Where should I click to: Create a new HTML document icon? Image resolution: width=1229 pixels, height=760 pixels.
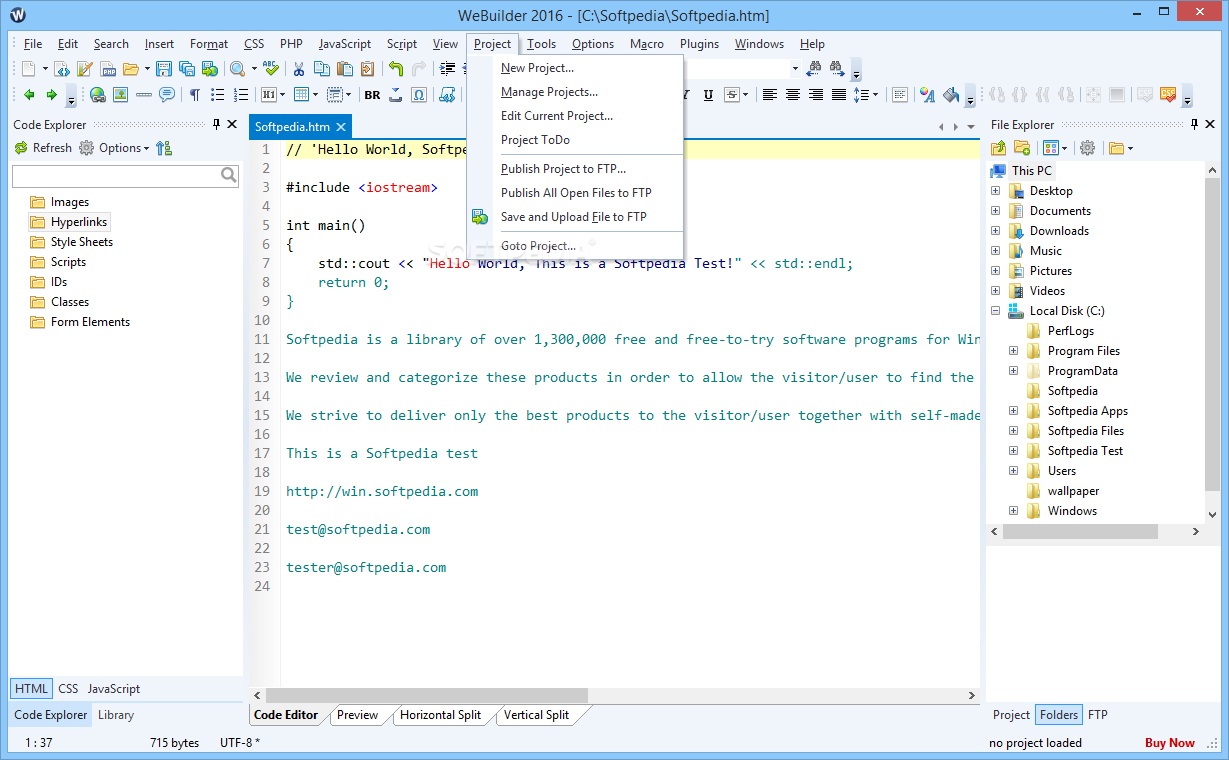[62, 69]
